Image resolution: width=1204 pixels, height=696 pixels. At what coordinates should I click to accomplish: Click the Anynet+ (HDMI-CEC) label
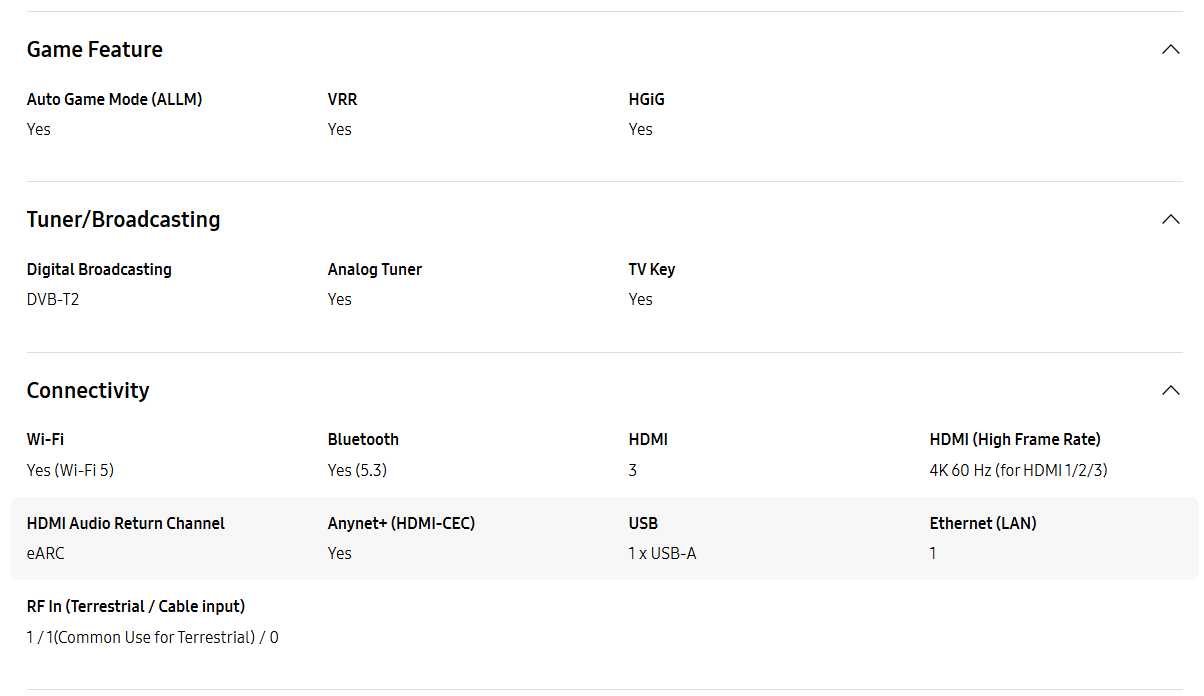click(x=402, y=523)
